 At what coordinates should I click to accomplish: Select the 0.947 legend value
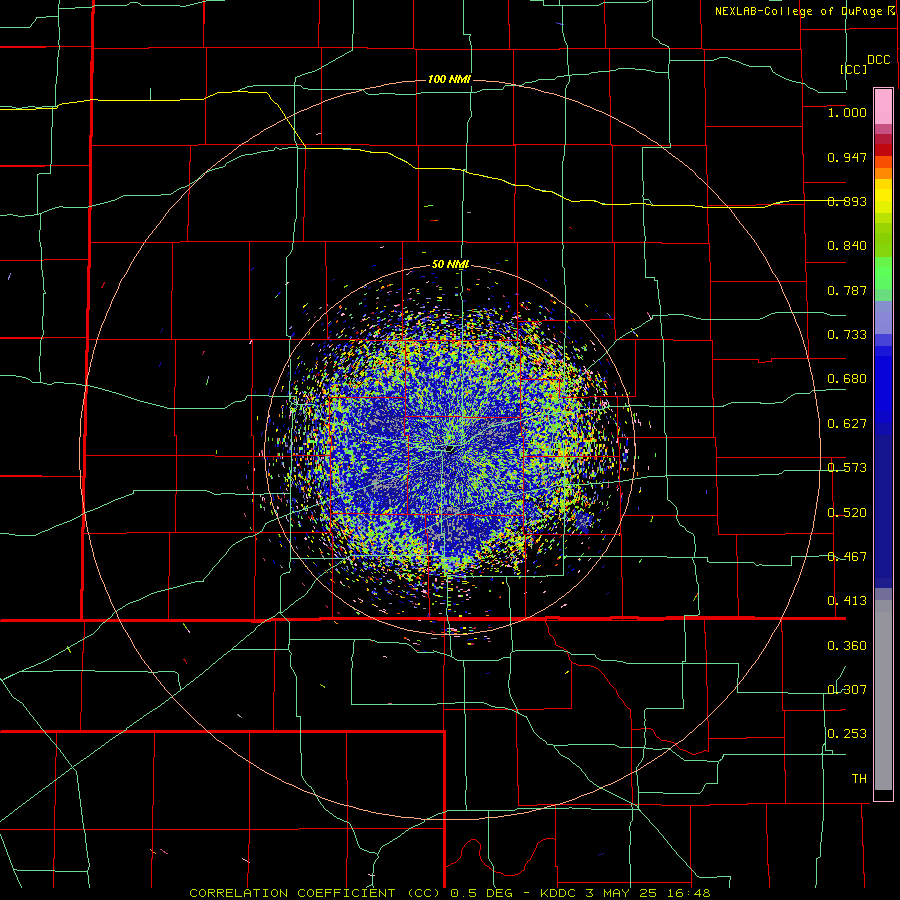point(847,157)
